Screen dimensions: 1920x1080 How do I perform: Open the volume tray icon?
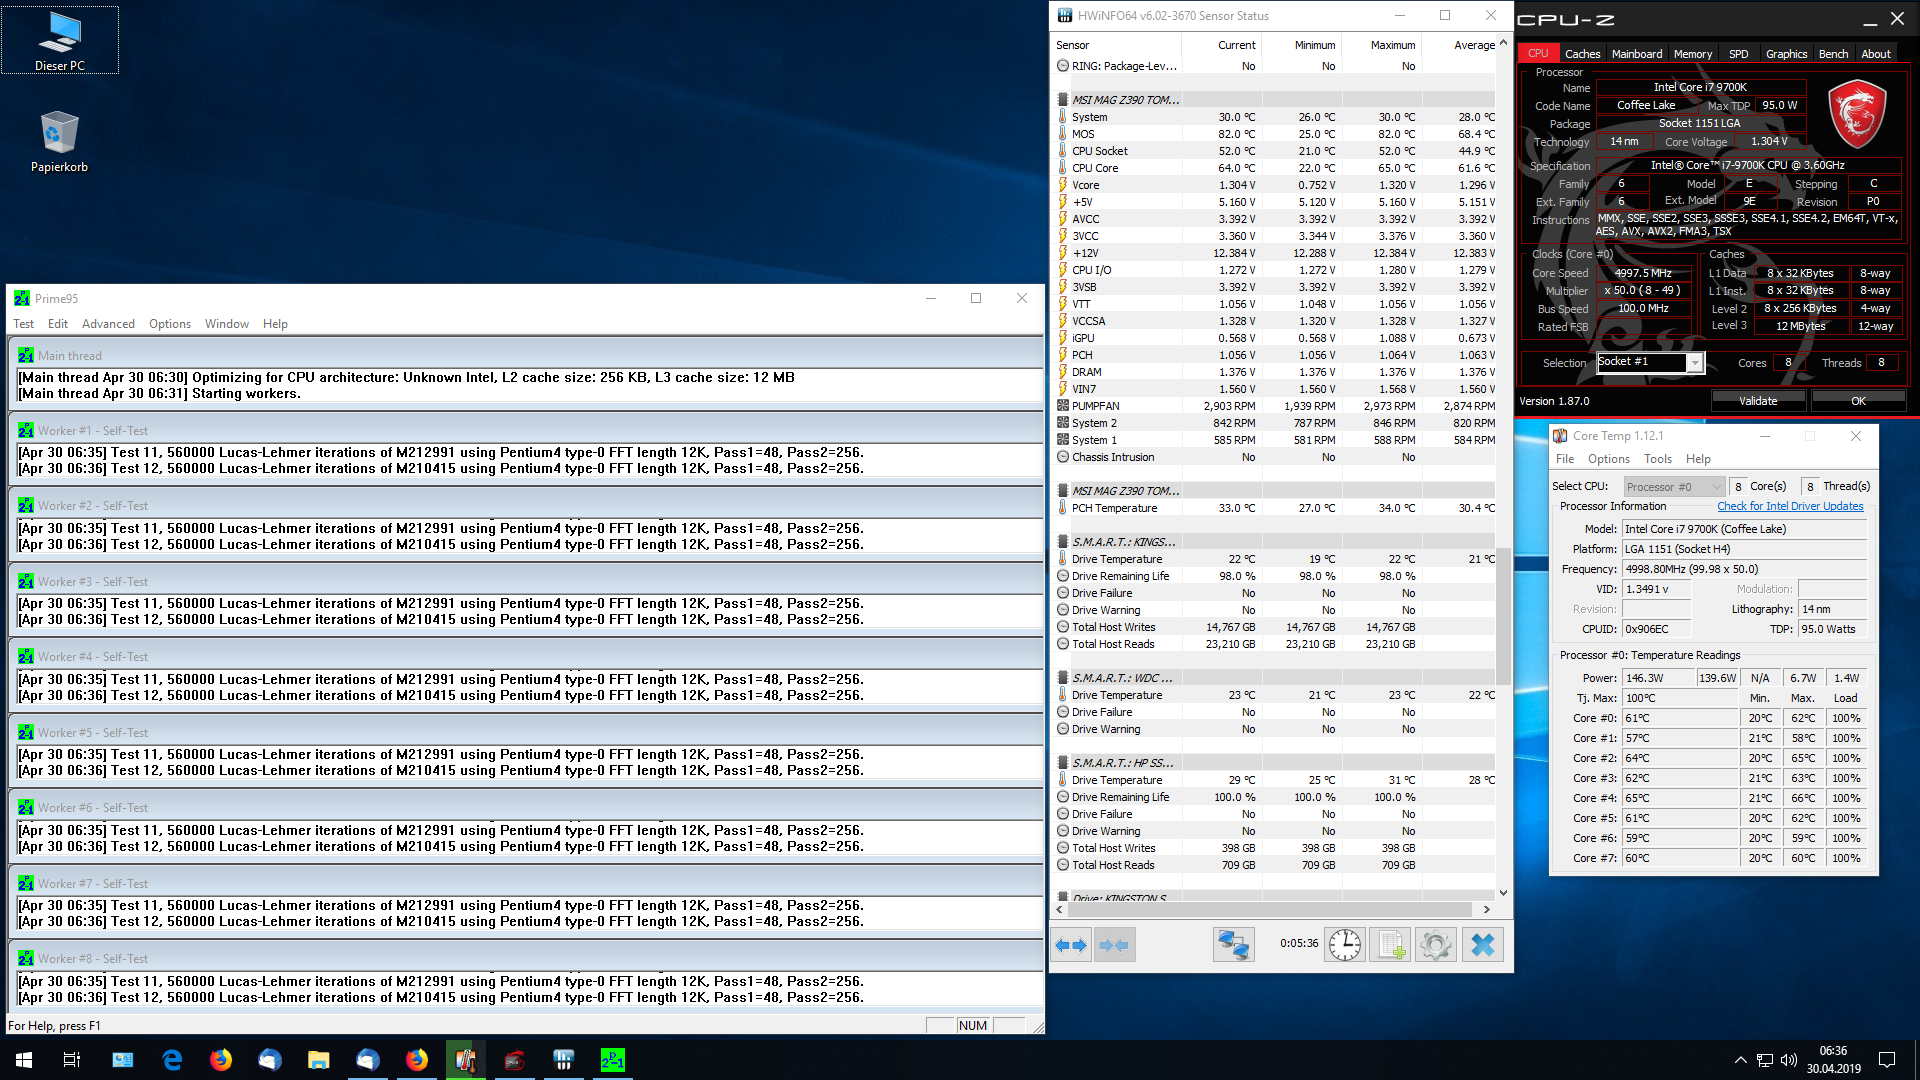click(1789, 1060)
